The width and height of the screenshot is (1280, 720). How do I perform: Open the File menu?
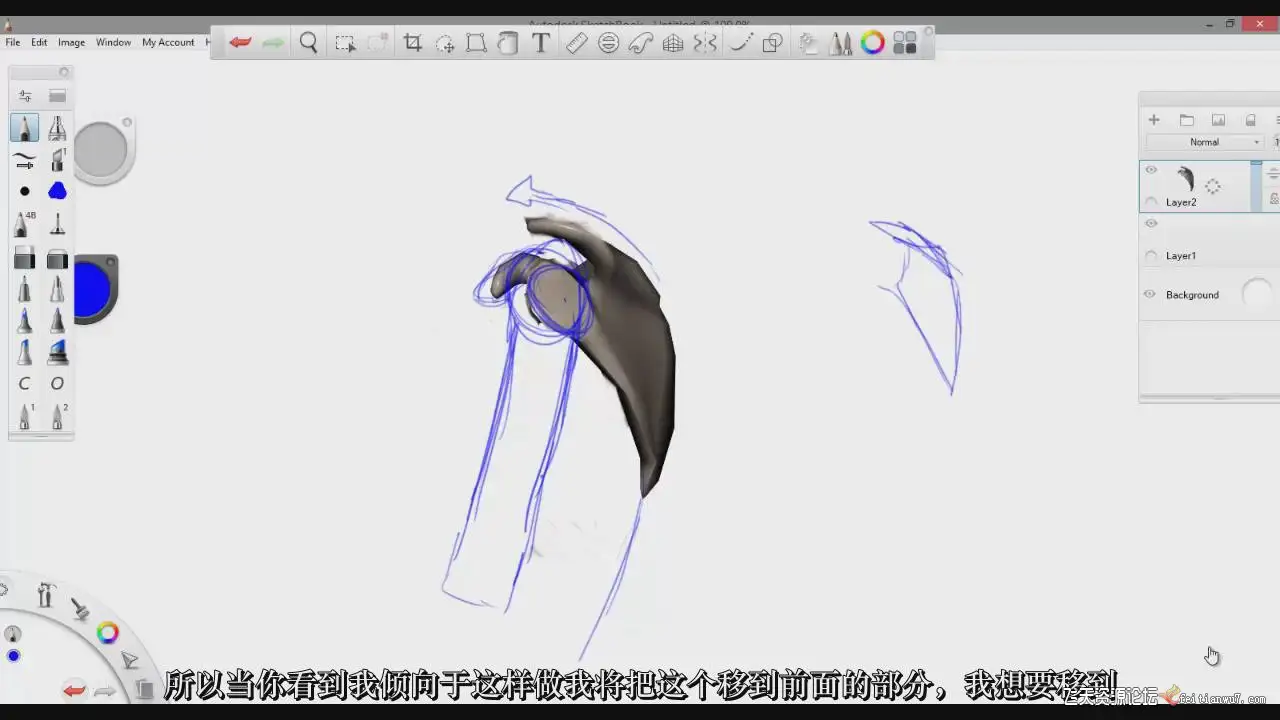[13, 42]
